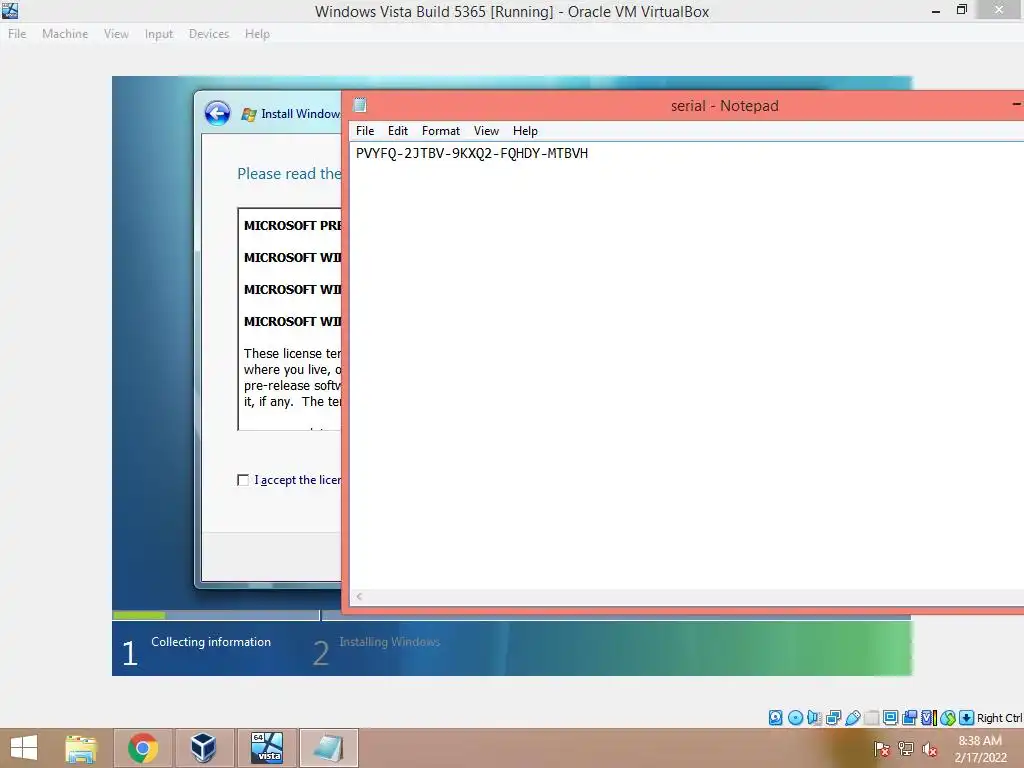This screenshot has height=768, width=1024.
Task: Open VirtualBox Devices menu
Action: 209,34
